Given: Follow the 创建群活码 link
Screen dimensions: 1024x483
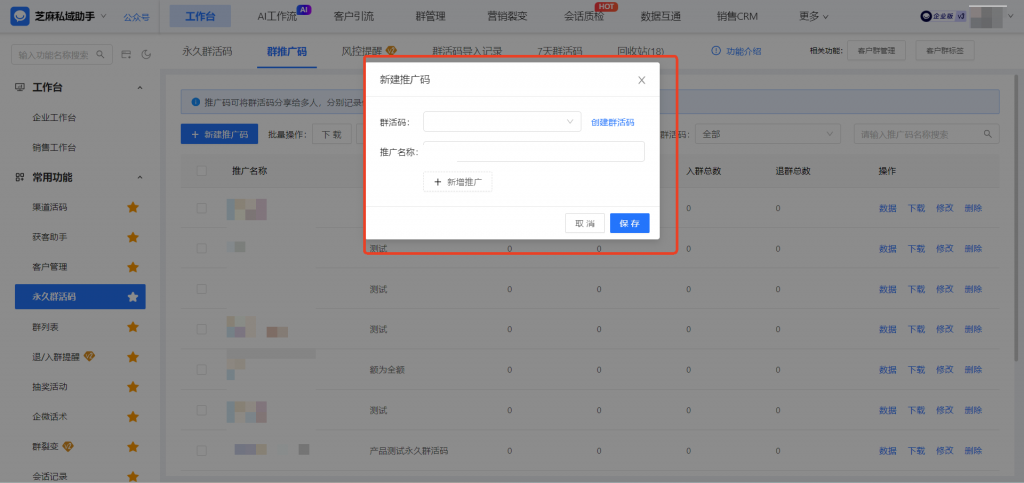Looking at the screenshot, I should point(612,122).
